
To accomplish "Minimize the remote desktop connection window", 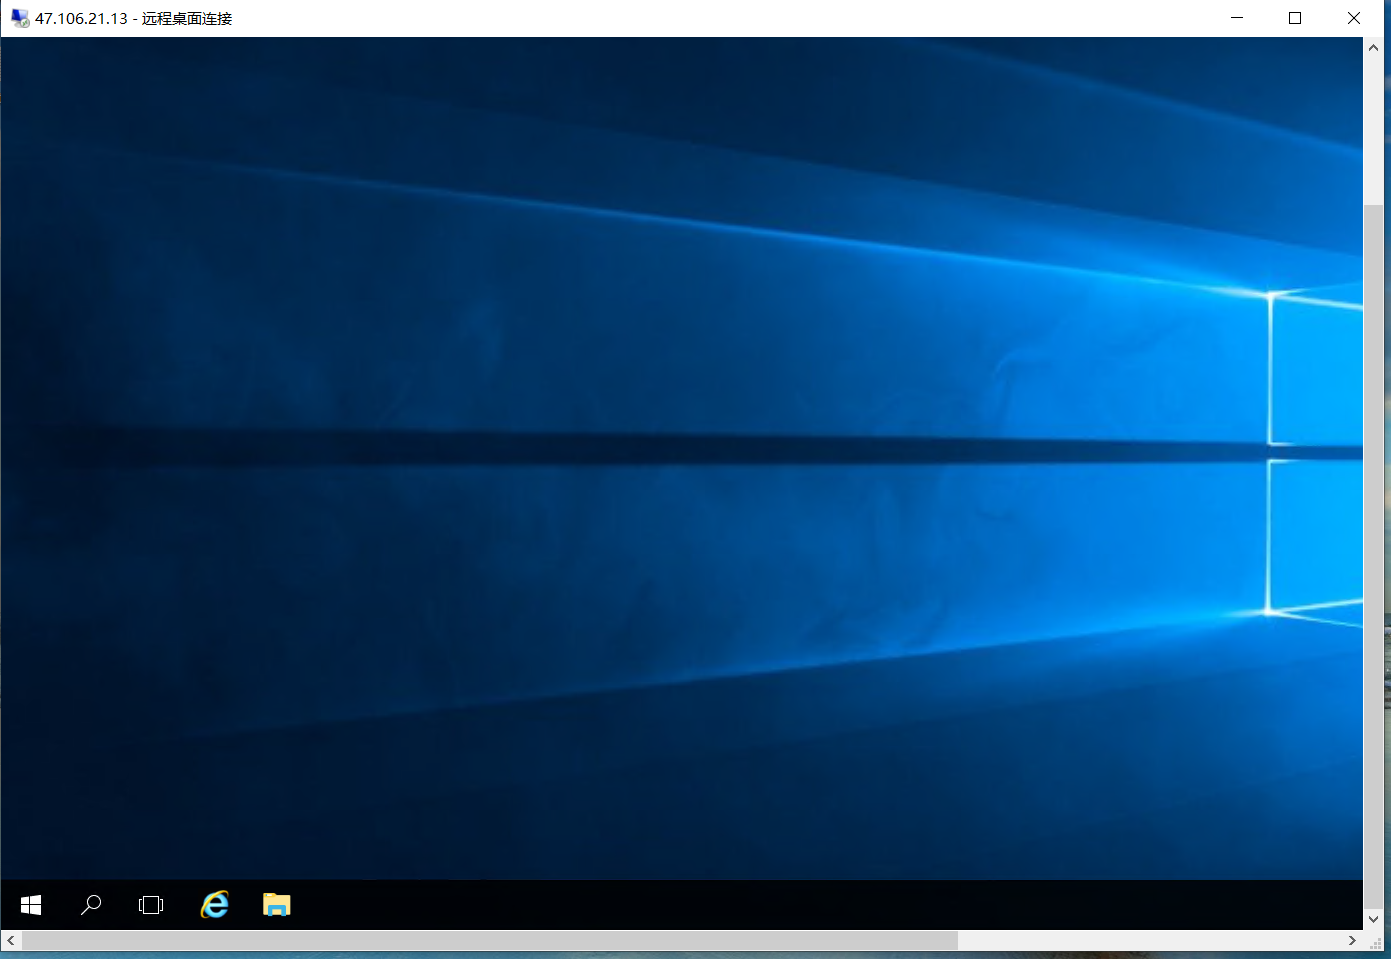I will click(x=1237, y=18).
